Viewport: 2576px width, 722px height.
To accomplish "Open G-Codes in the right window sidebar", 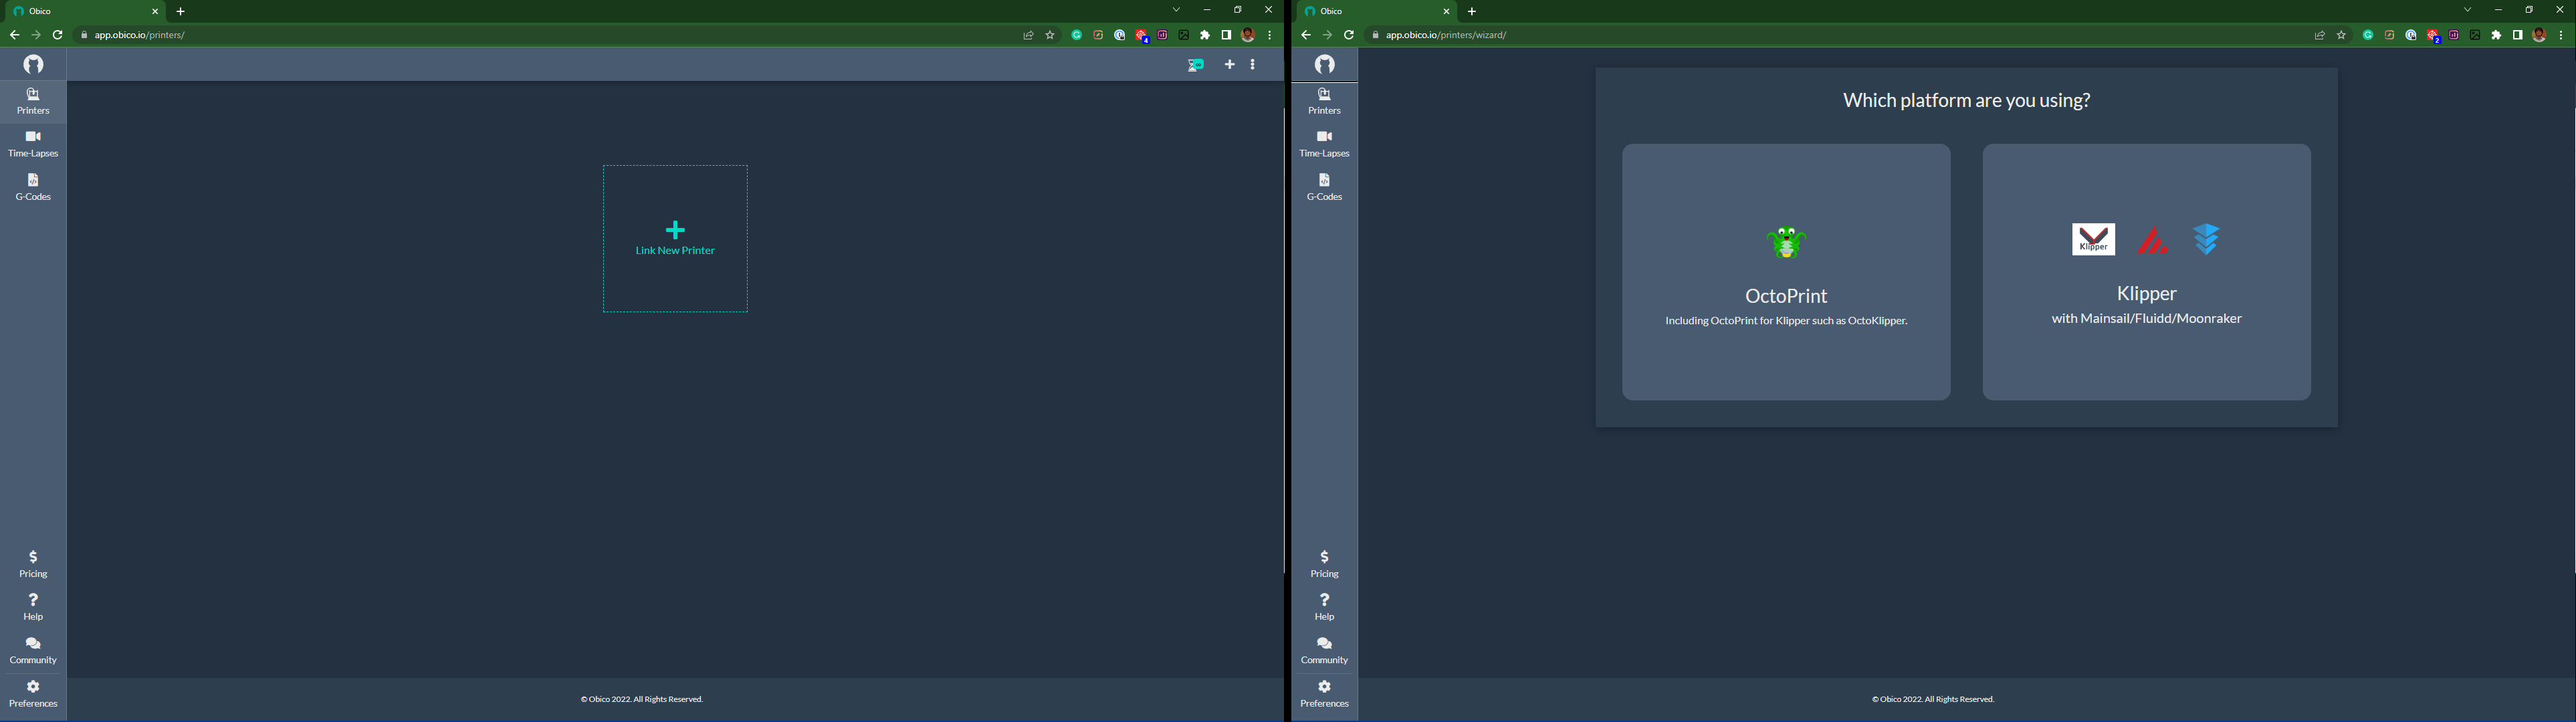I will 1324,187.
